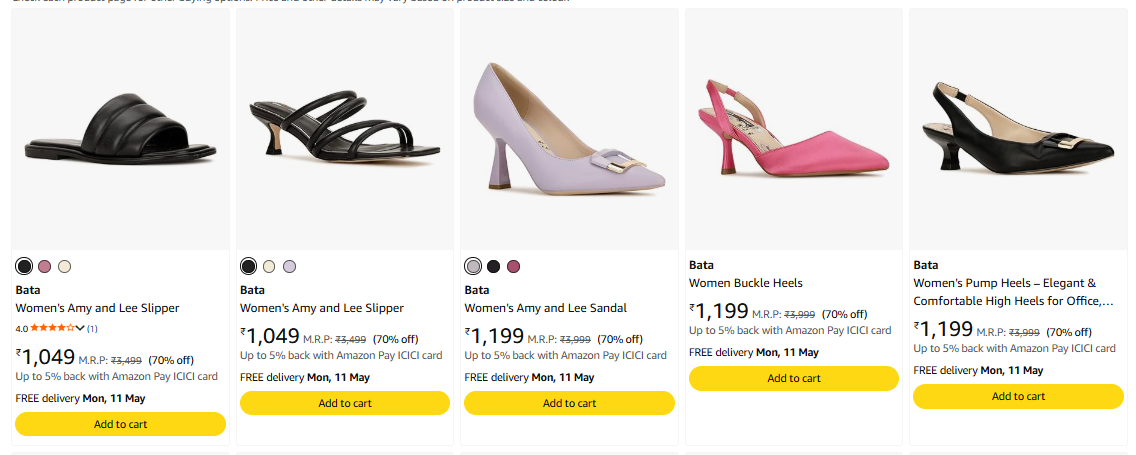Choose cream swatch on strappy heel slipper
Screen dimensions: 1136x455
tap(270, 267)
